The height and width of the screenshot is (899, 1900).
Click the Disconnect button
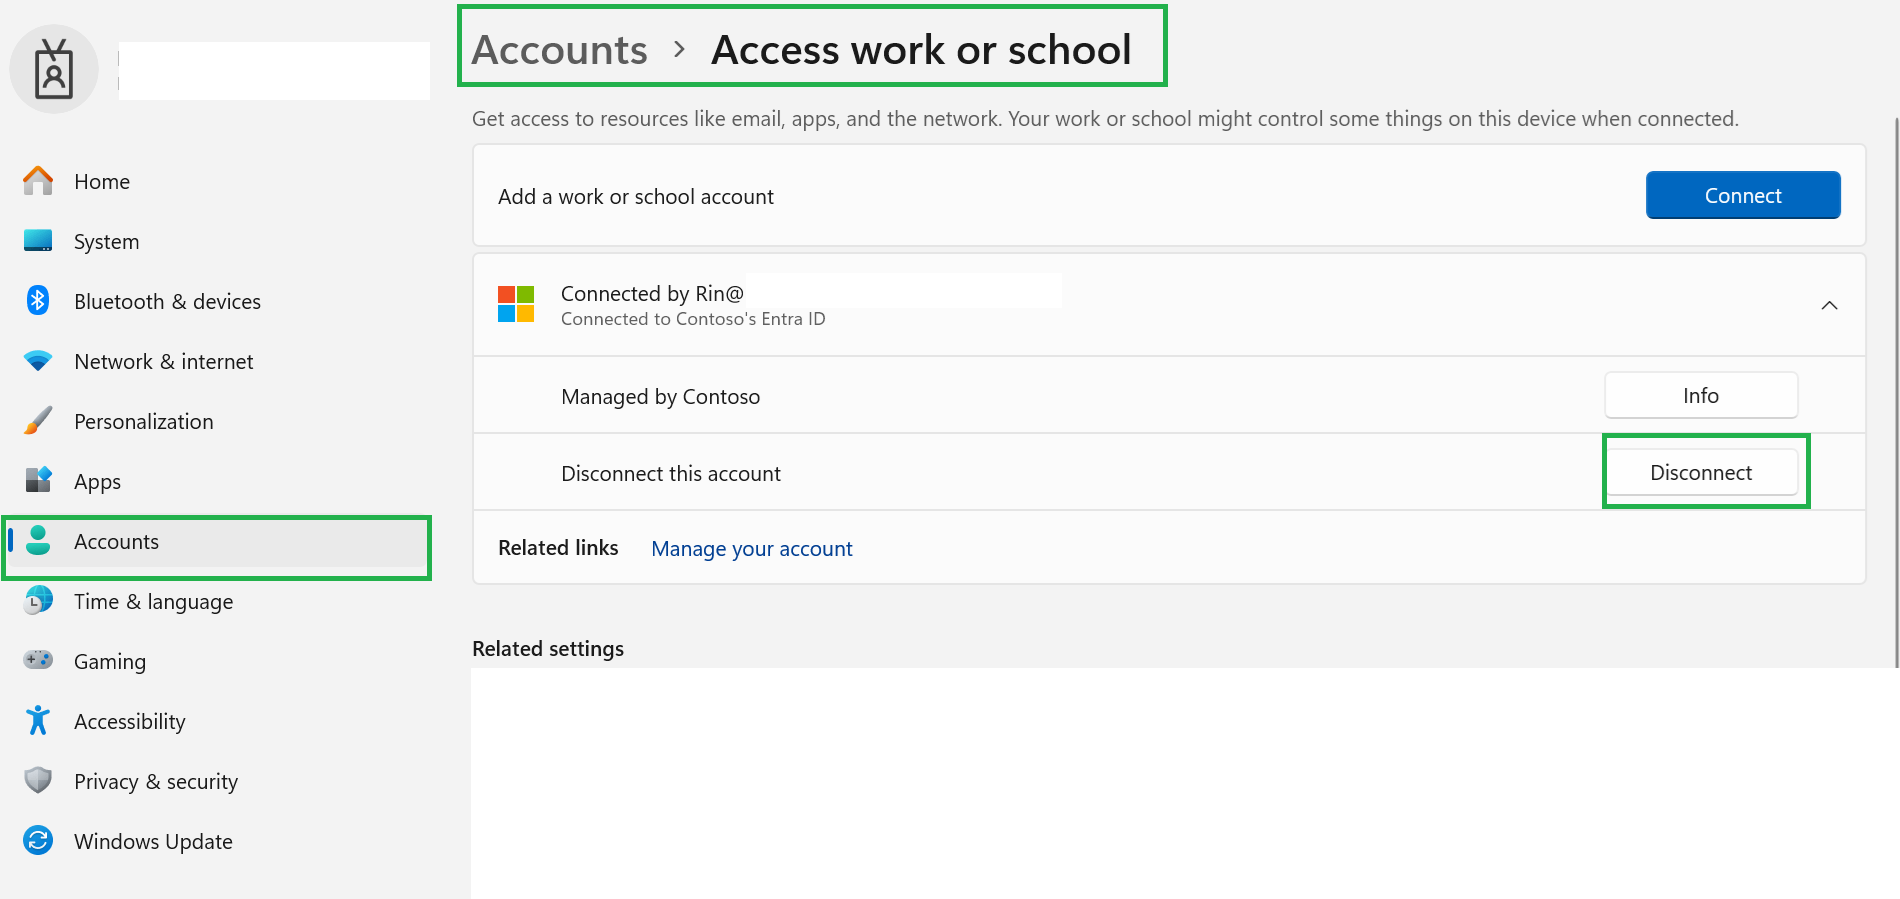pyautogui.click(x=1701, y=472)
